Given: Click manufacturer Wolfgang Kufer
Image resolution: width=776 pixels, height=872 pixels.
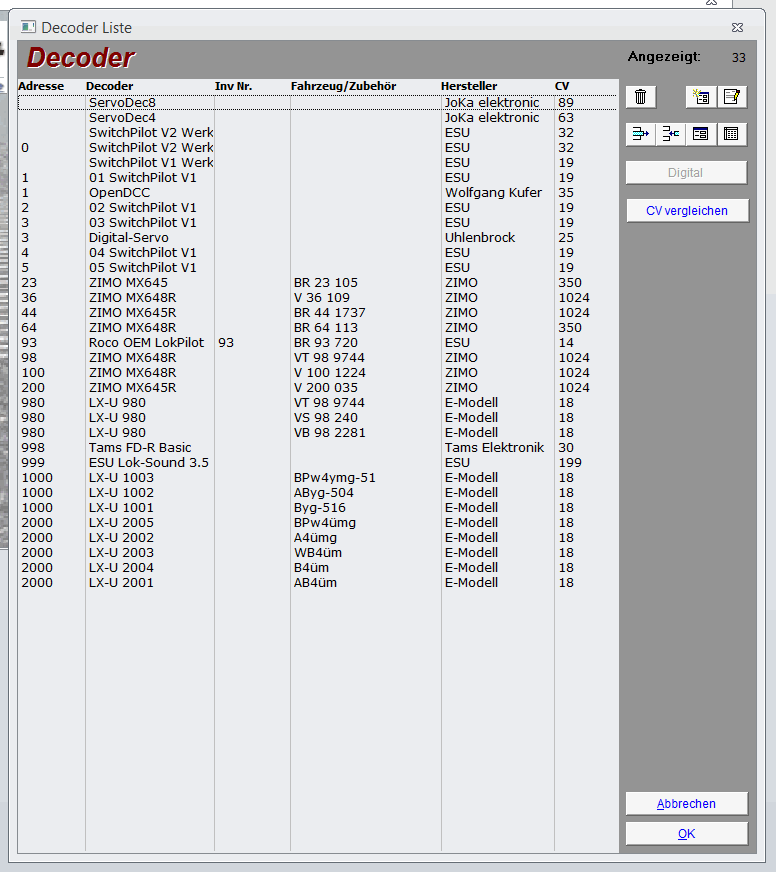Looking at the screenshot, I should click(493, 193).
